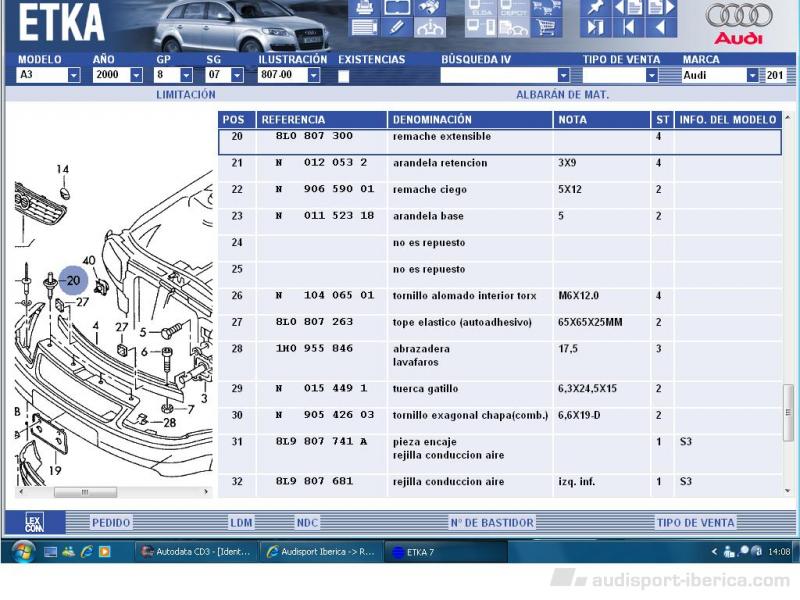Click TIPO DE VENTA button beside Nº DE BASTIDOR

[695, 522]
